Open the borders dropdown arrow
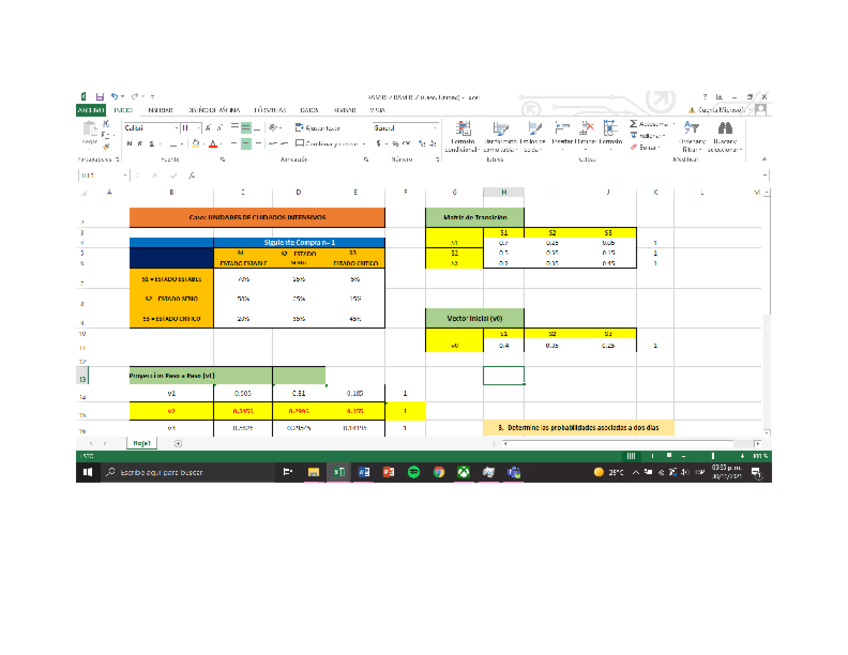Image resolution: width=848 pixels, height=655 pixels. click(x=181, y=144)
